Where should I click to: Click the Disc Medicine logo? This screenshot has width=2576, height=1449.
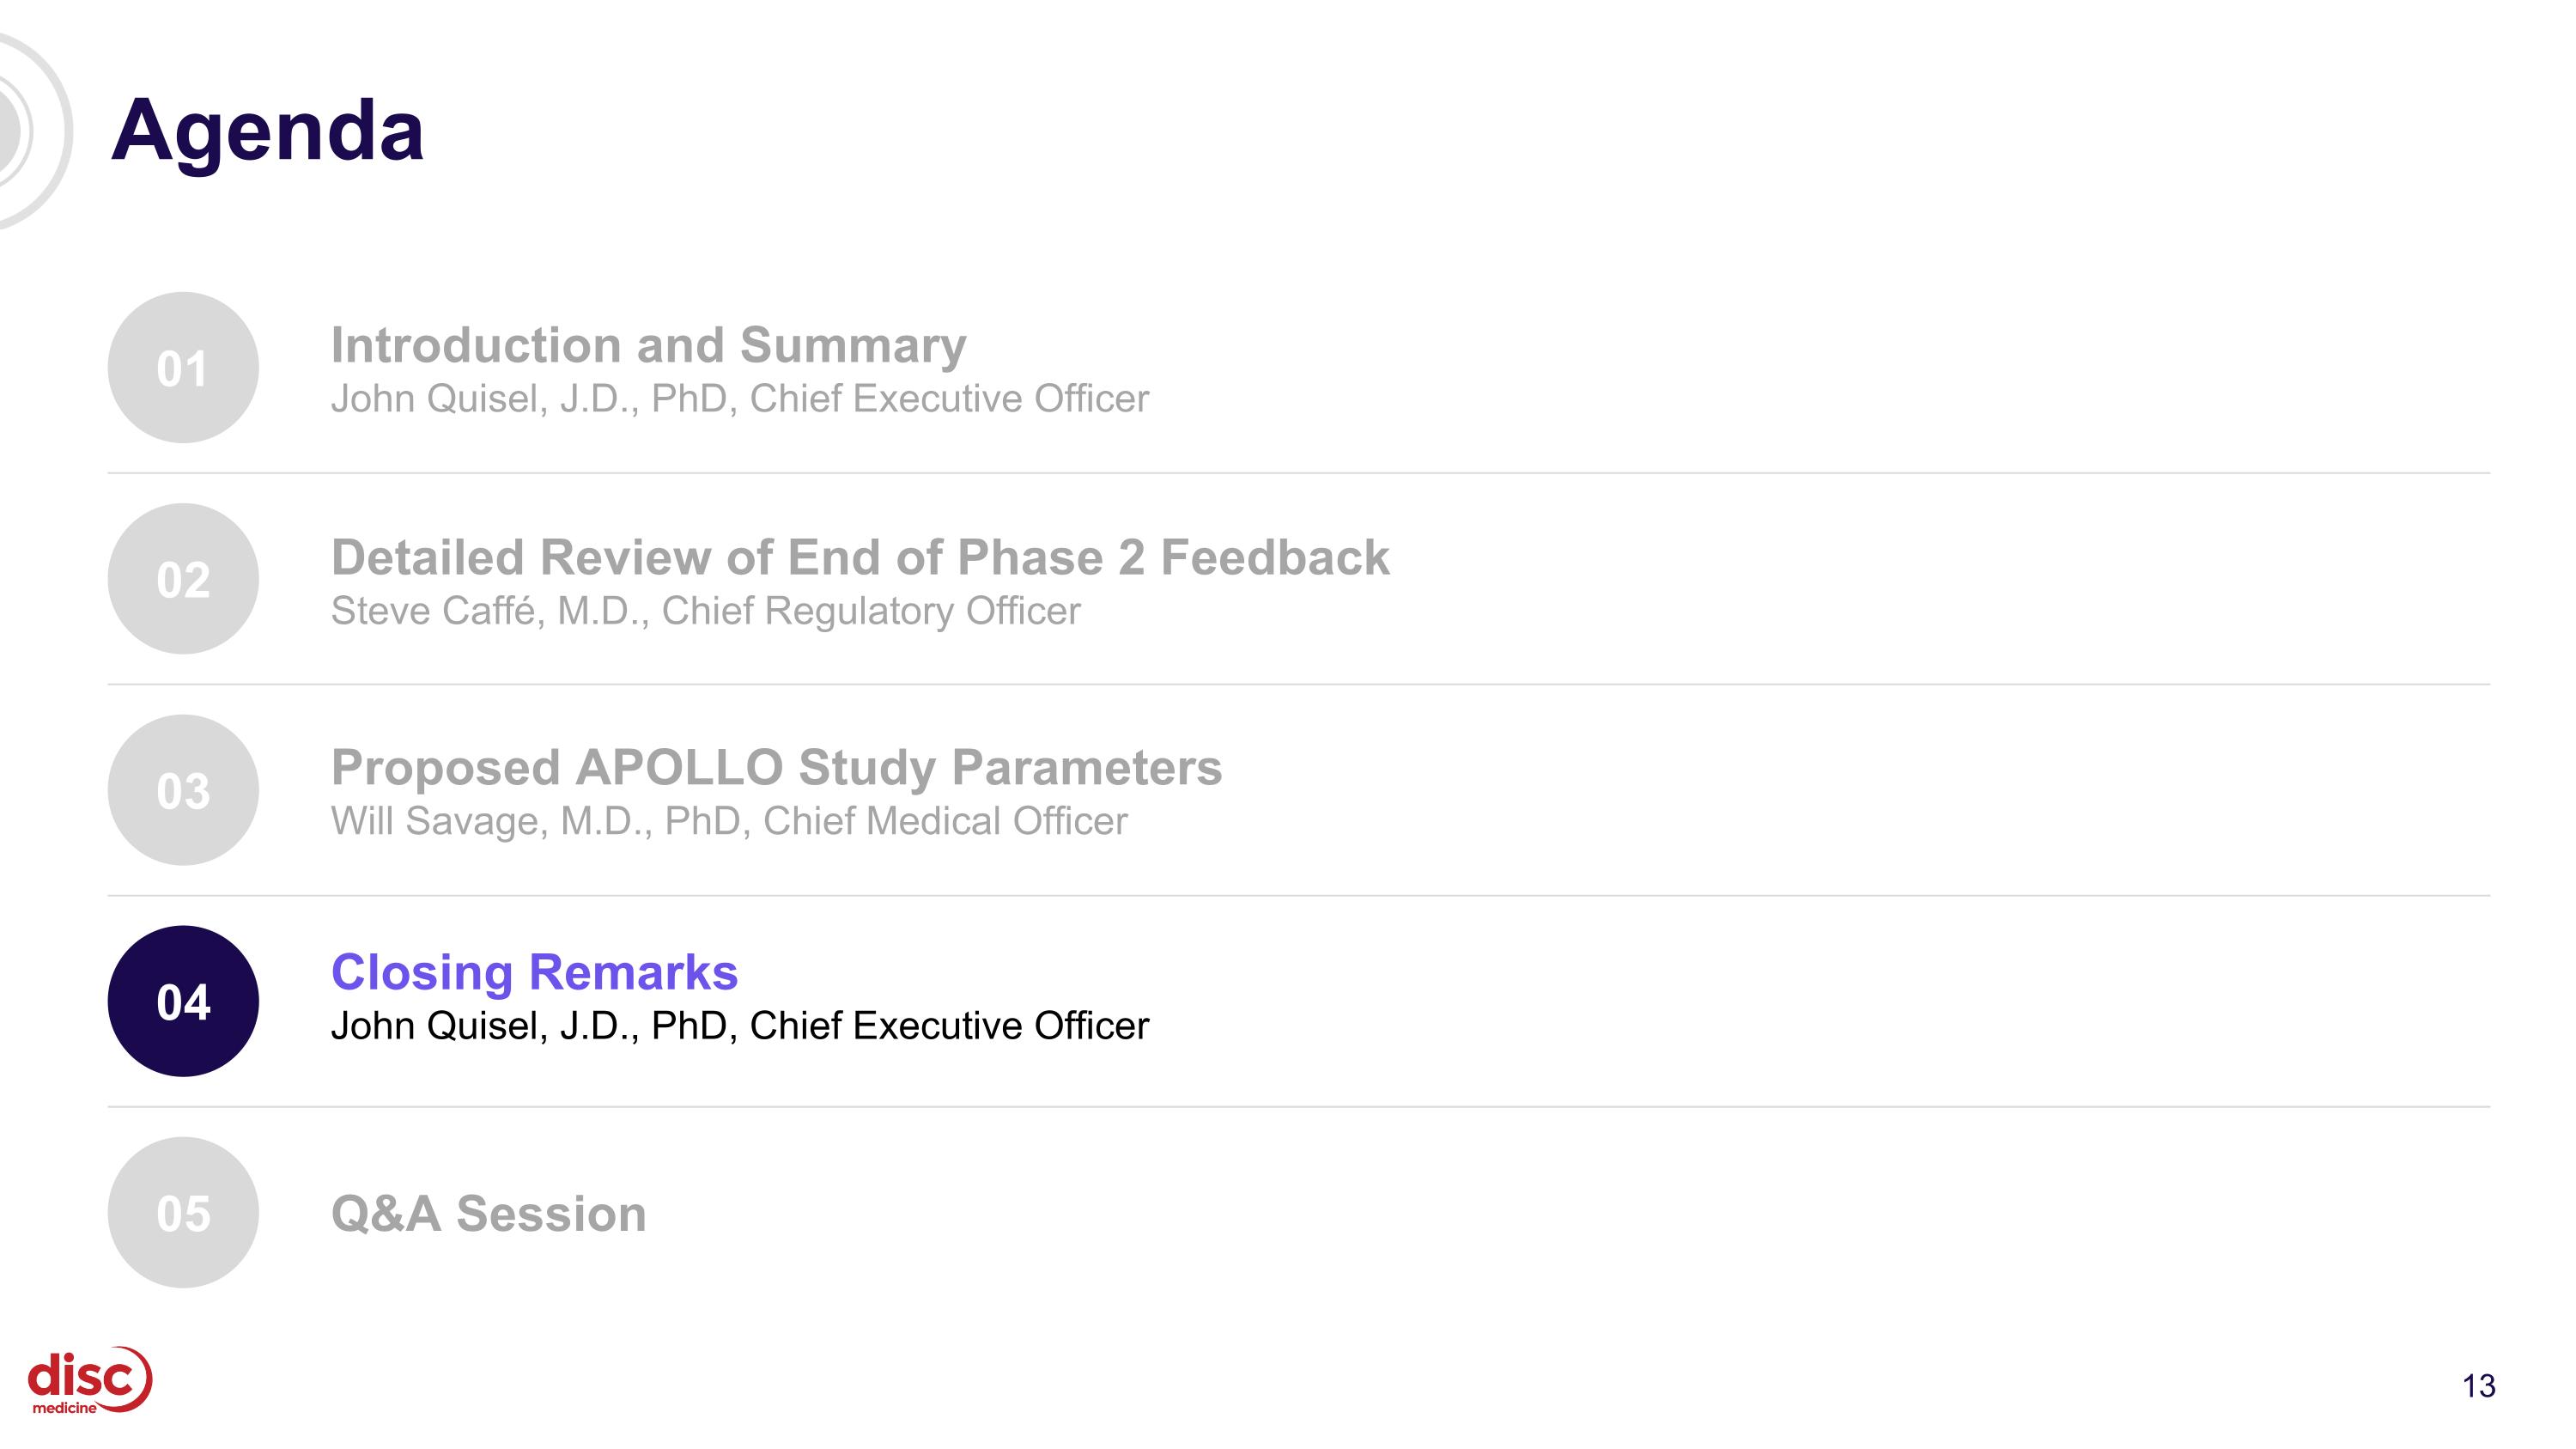[90, 1381]
